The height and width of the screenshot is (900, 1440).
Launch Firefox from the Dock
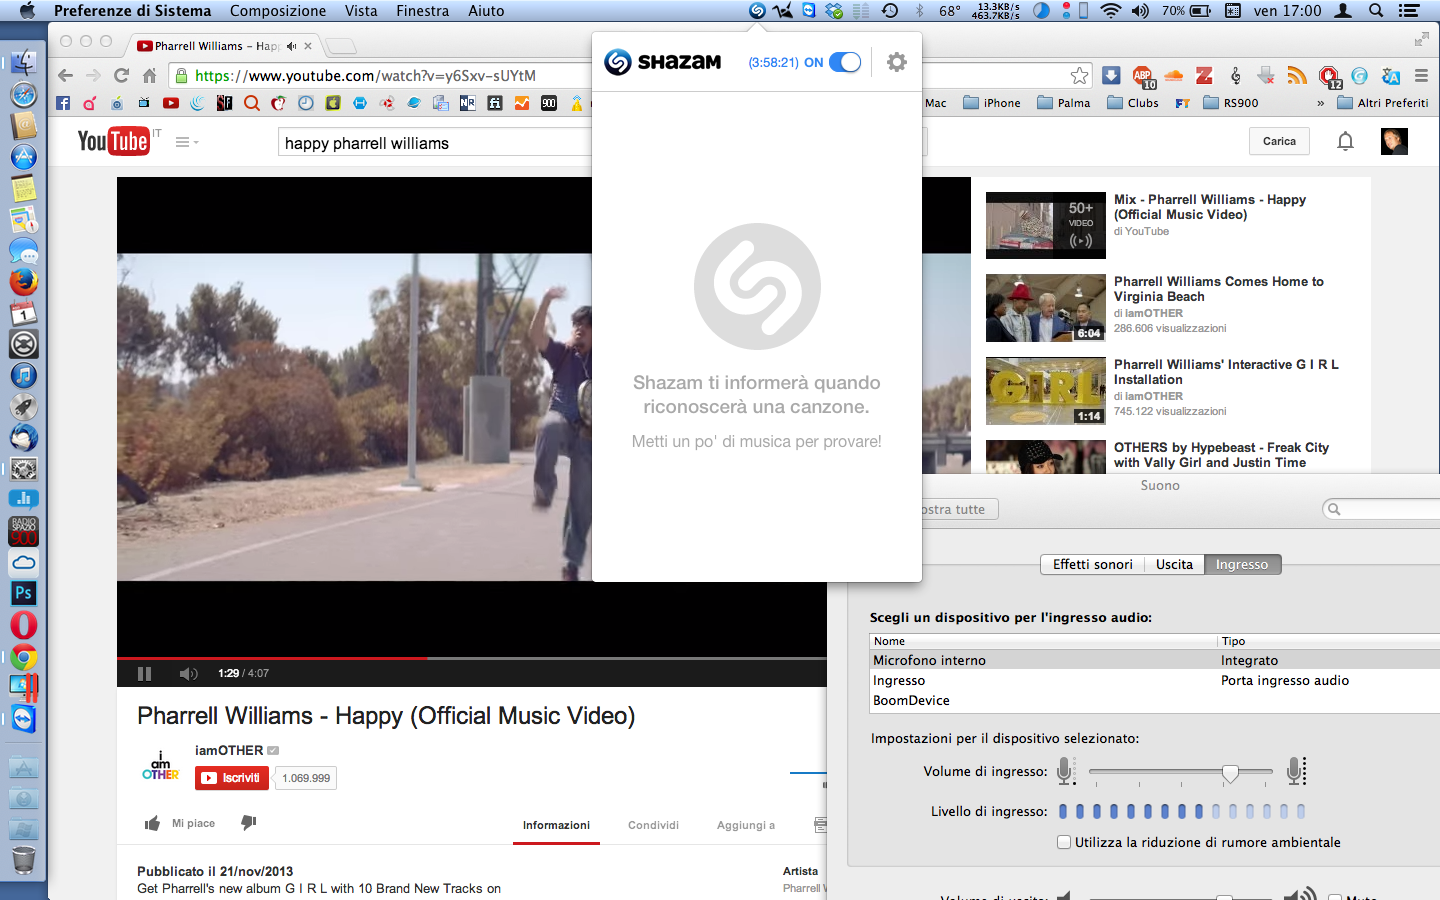coord(24,282)
